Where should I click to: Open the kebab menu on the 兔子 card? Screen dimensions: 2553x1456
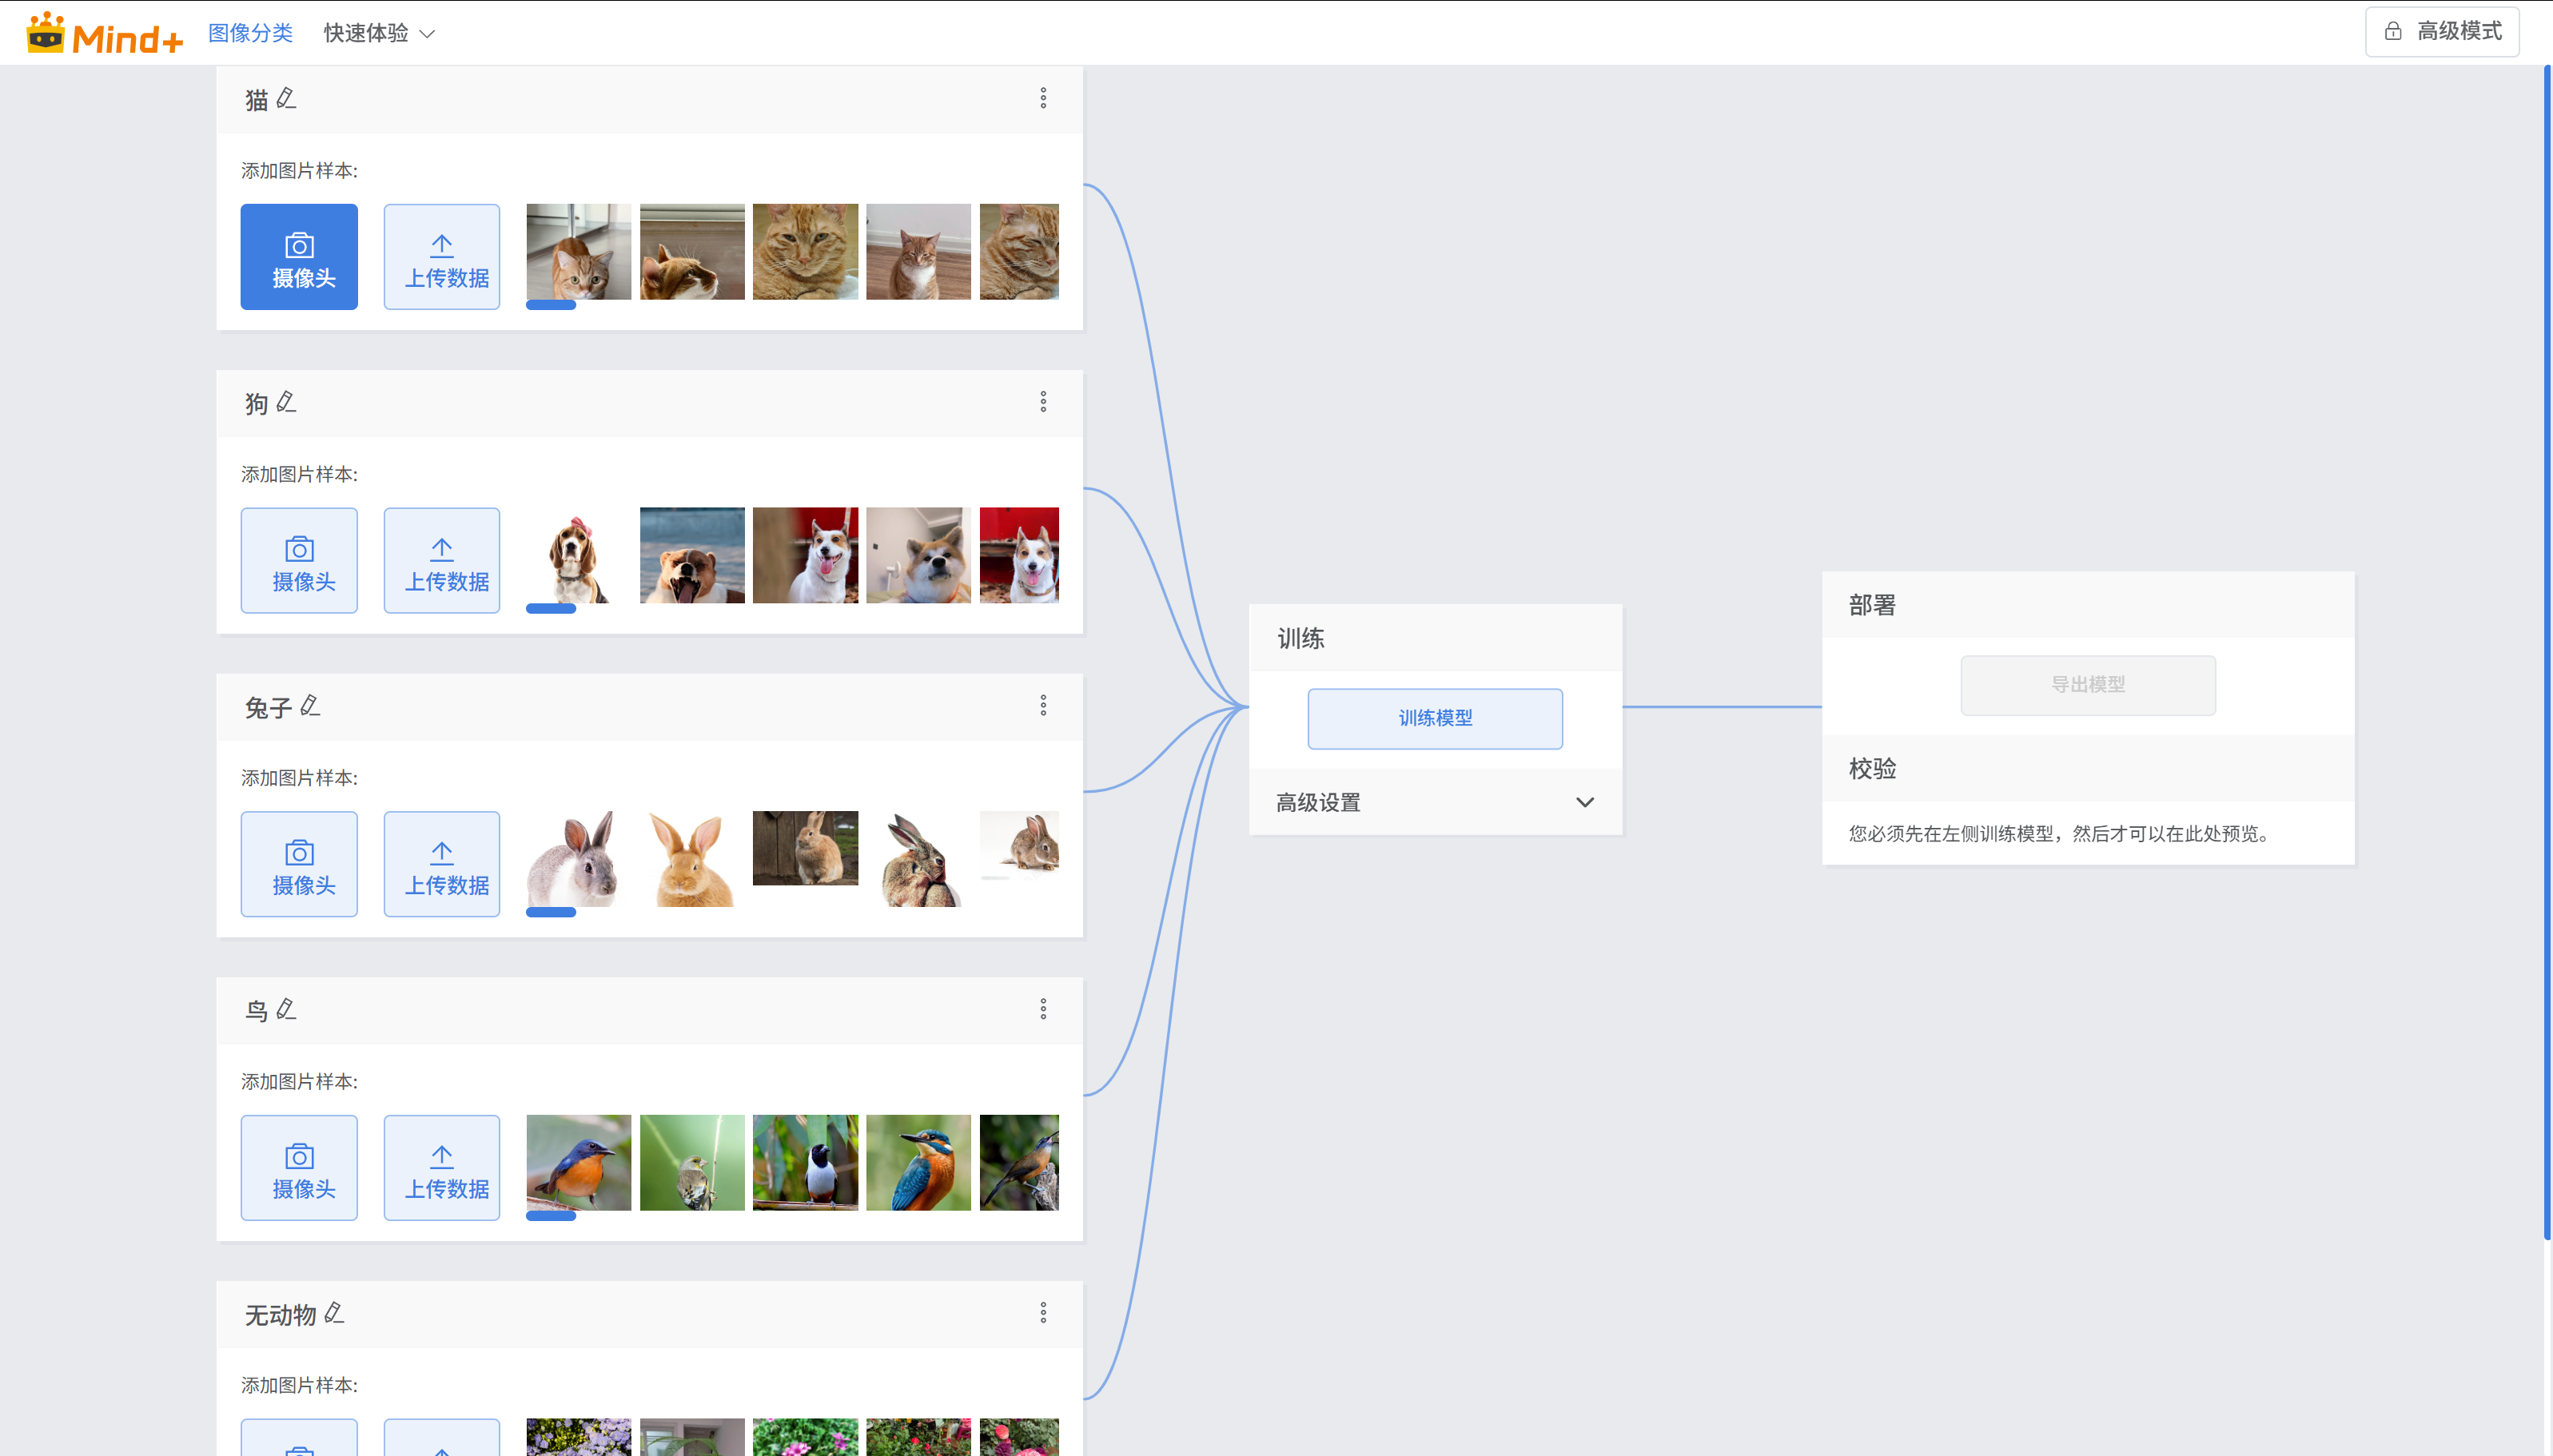point(1042,706)
